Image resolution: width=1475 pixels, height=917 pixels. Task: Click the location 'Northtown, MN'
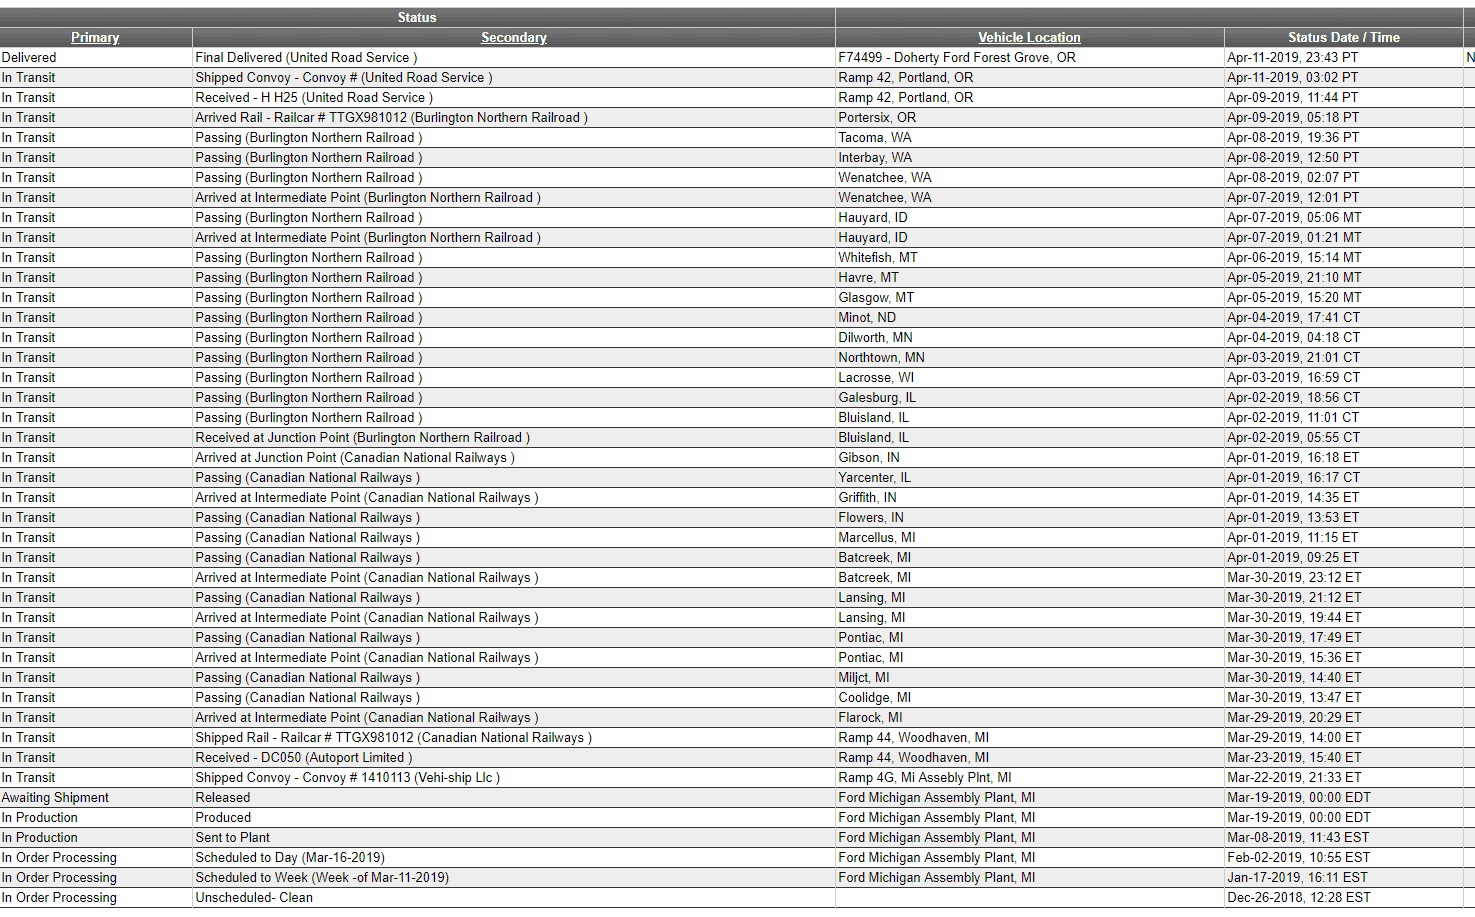[881, 357]
